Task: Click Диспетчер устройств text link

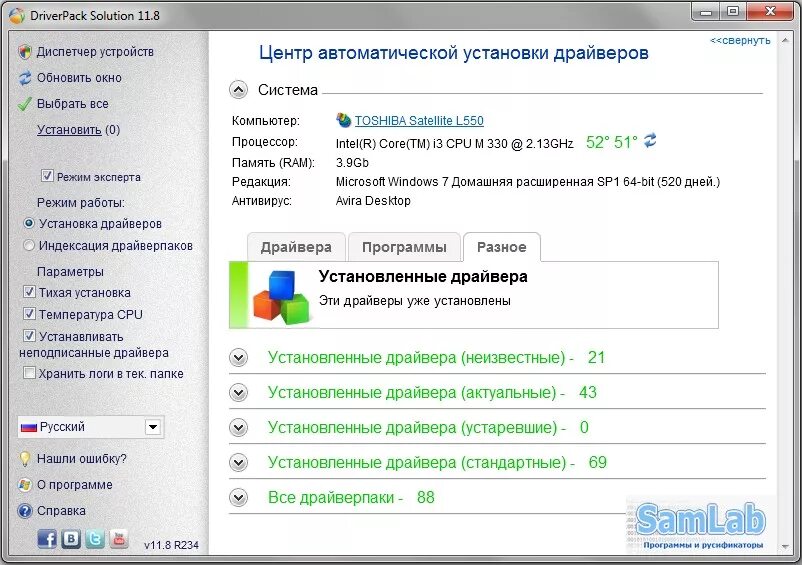Action: tap(95, 52)
